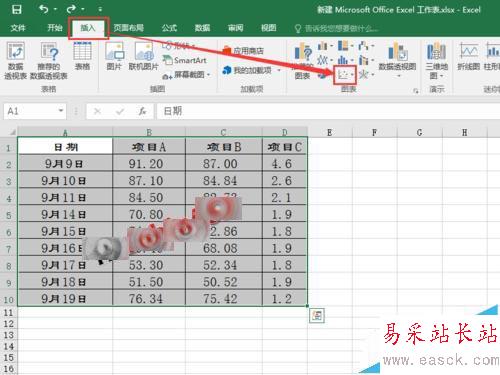Image resolution: width=500 pixels, height=375 pixels.
Task: Insert a 折线图 line sparkline
Action: pyautogui.click(x=469, y=56)
